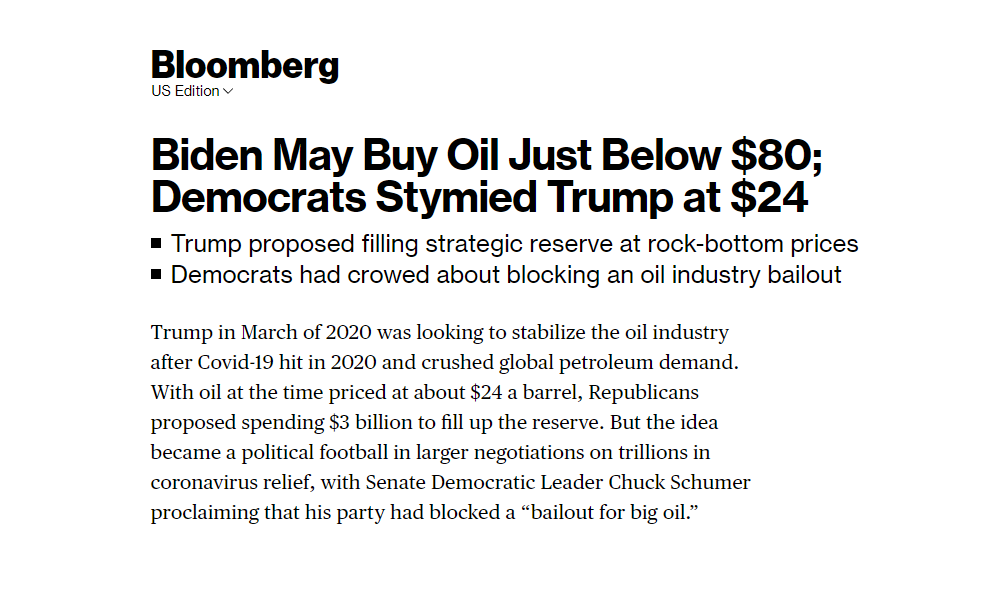Select the subheading about oil industry bailout
Viewport: 981px width, 598px height.
(506, 275)
